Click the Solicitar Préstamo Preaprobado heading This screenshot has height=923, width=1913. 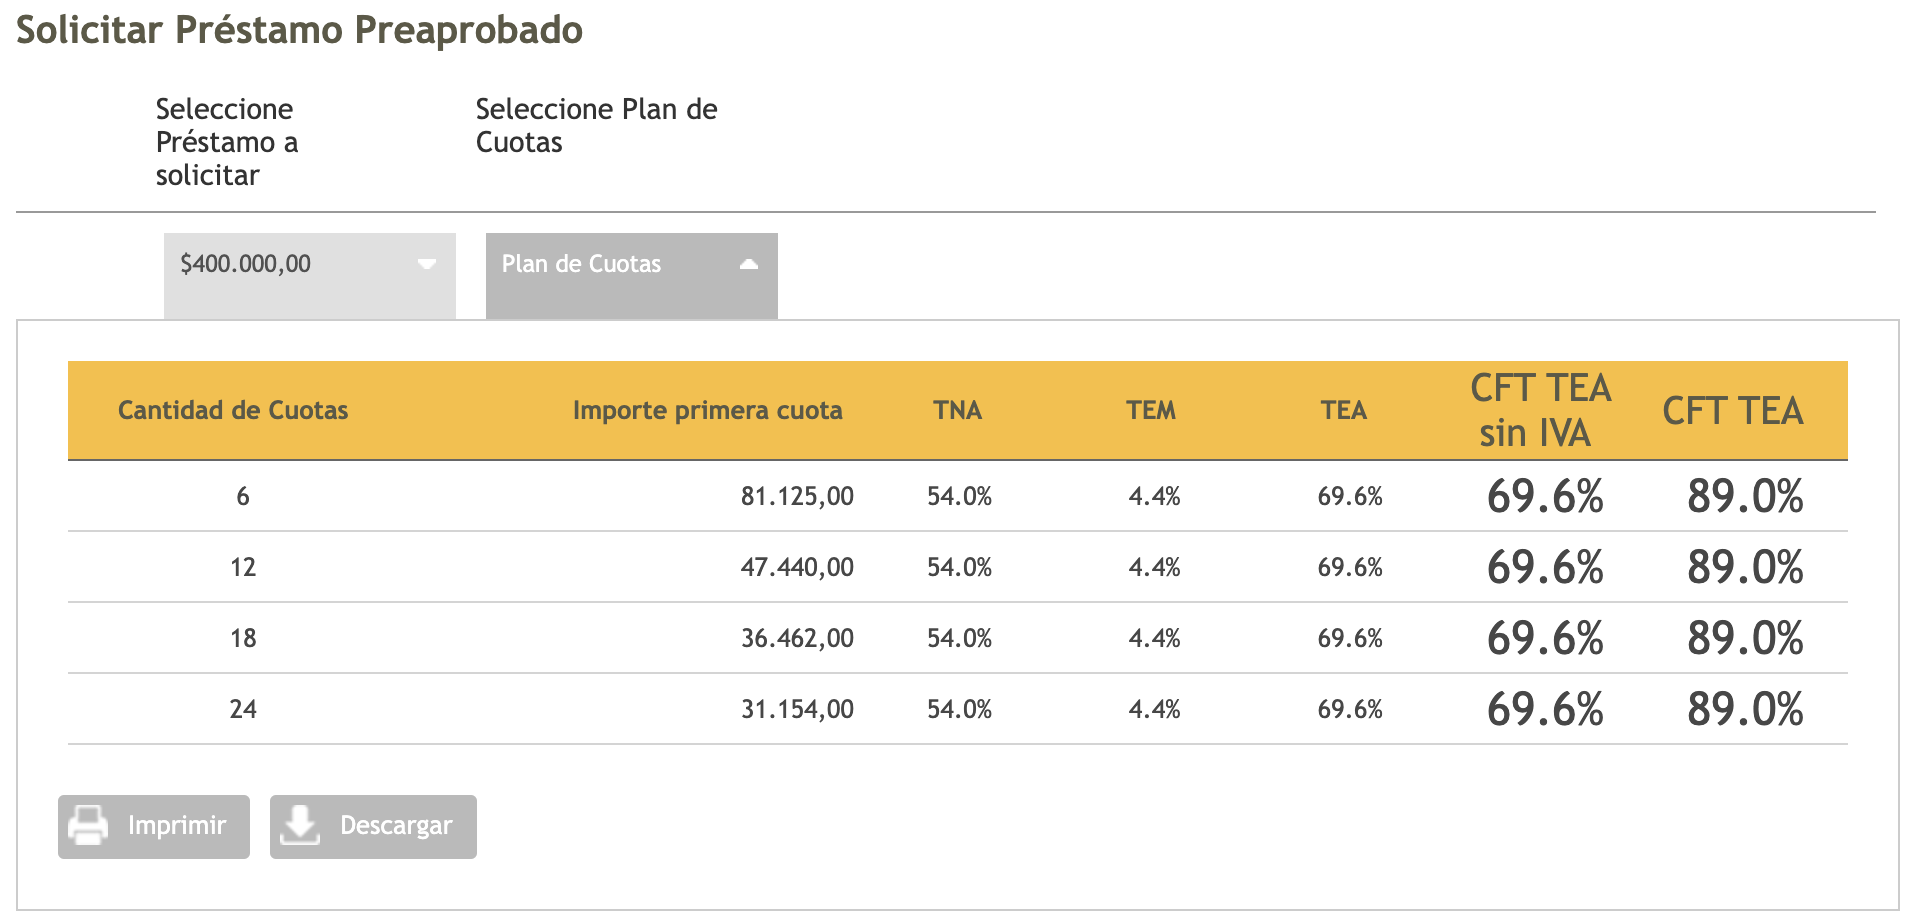coord(300,30)
